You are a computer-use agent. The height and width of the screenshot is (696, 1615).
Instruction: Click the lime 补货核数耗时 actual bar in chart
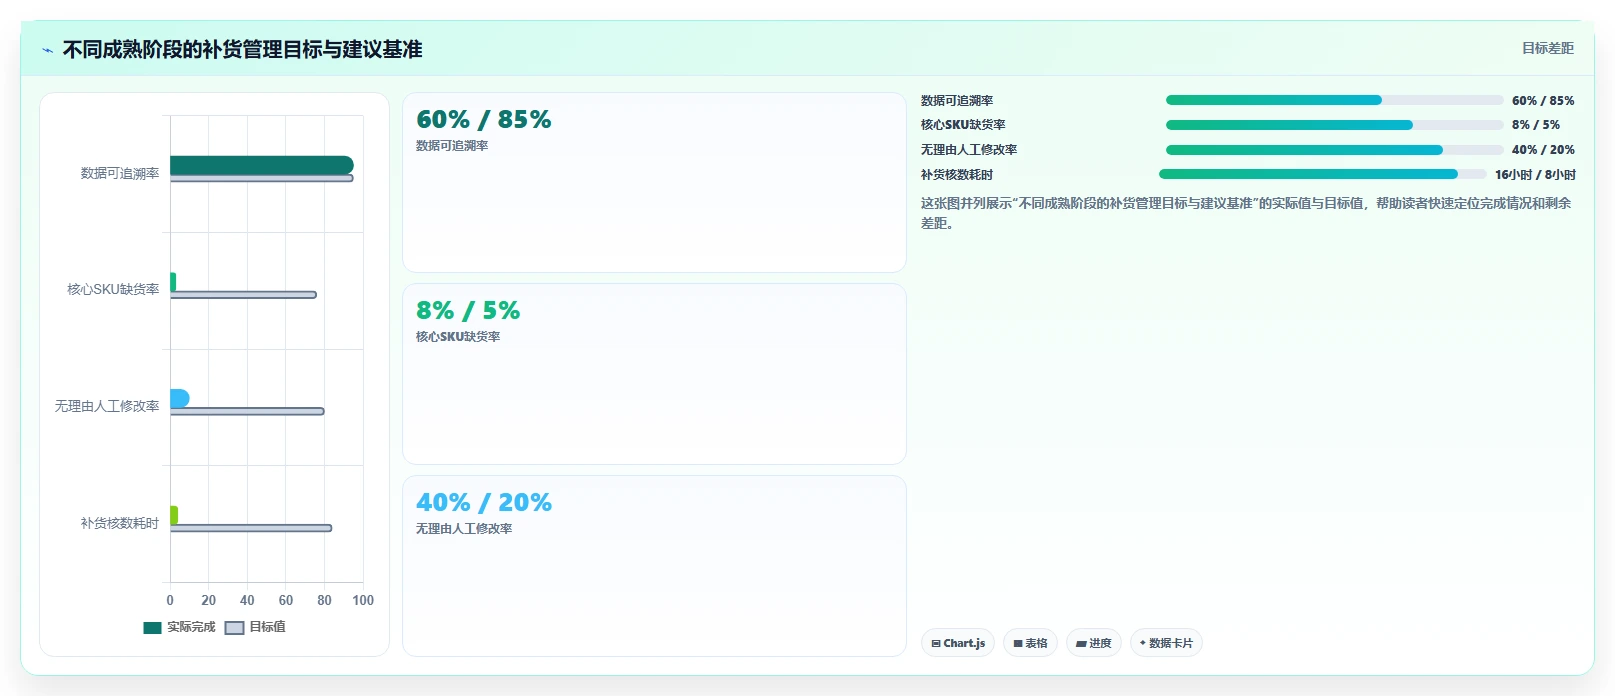(x=174, y=515)
